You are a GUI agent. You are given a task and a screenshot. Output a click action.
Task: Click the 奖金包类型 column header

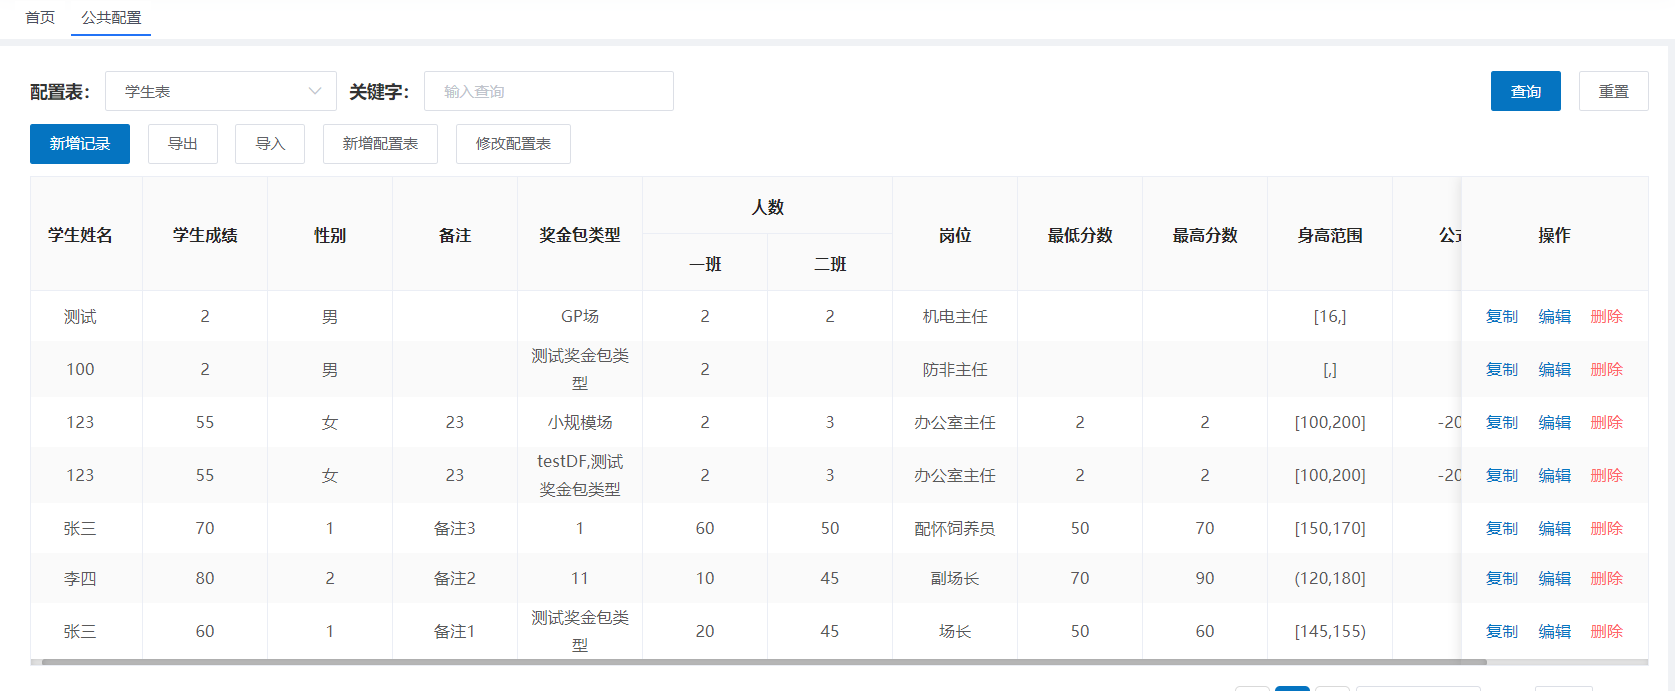[x=580, y=235]
